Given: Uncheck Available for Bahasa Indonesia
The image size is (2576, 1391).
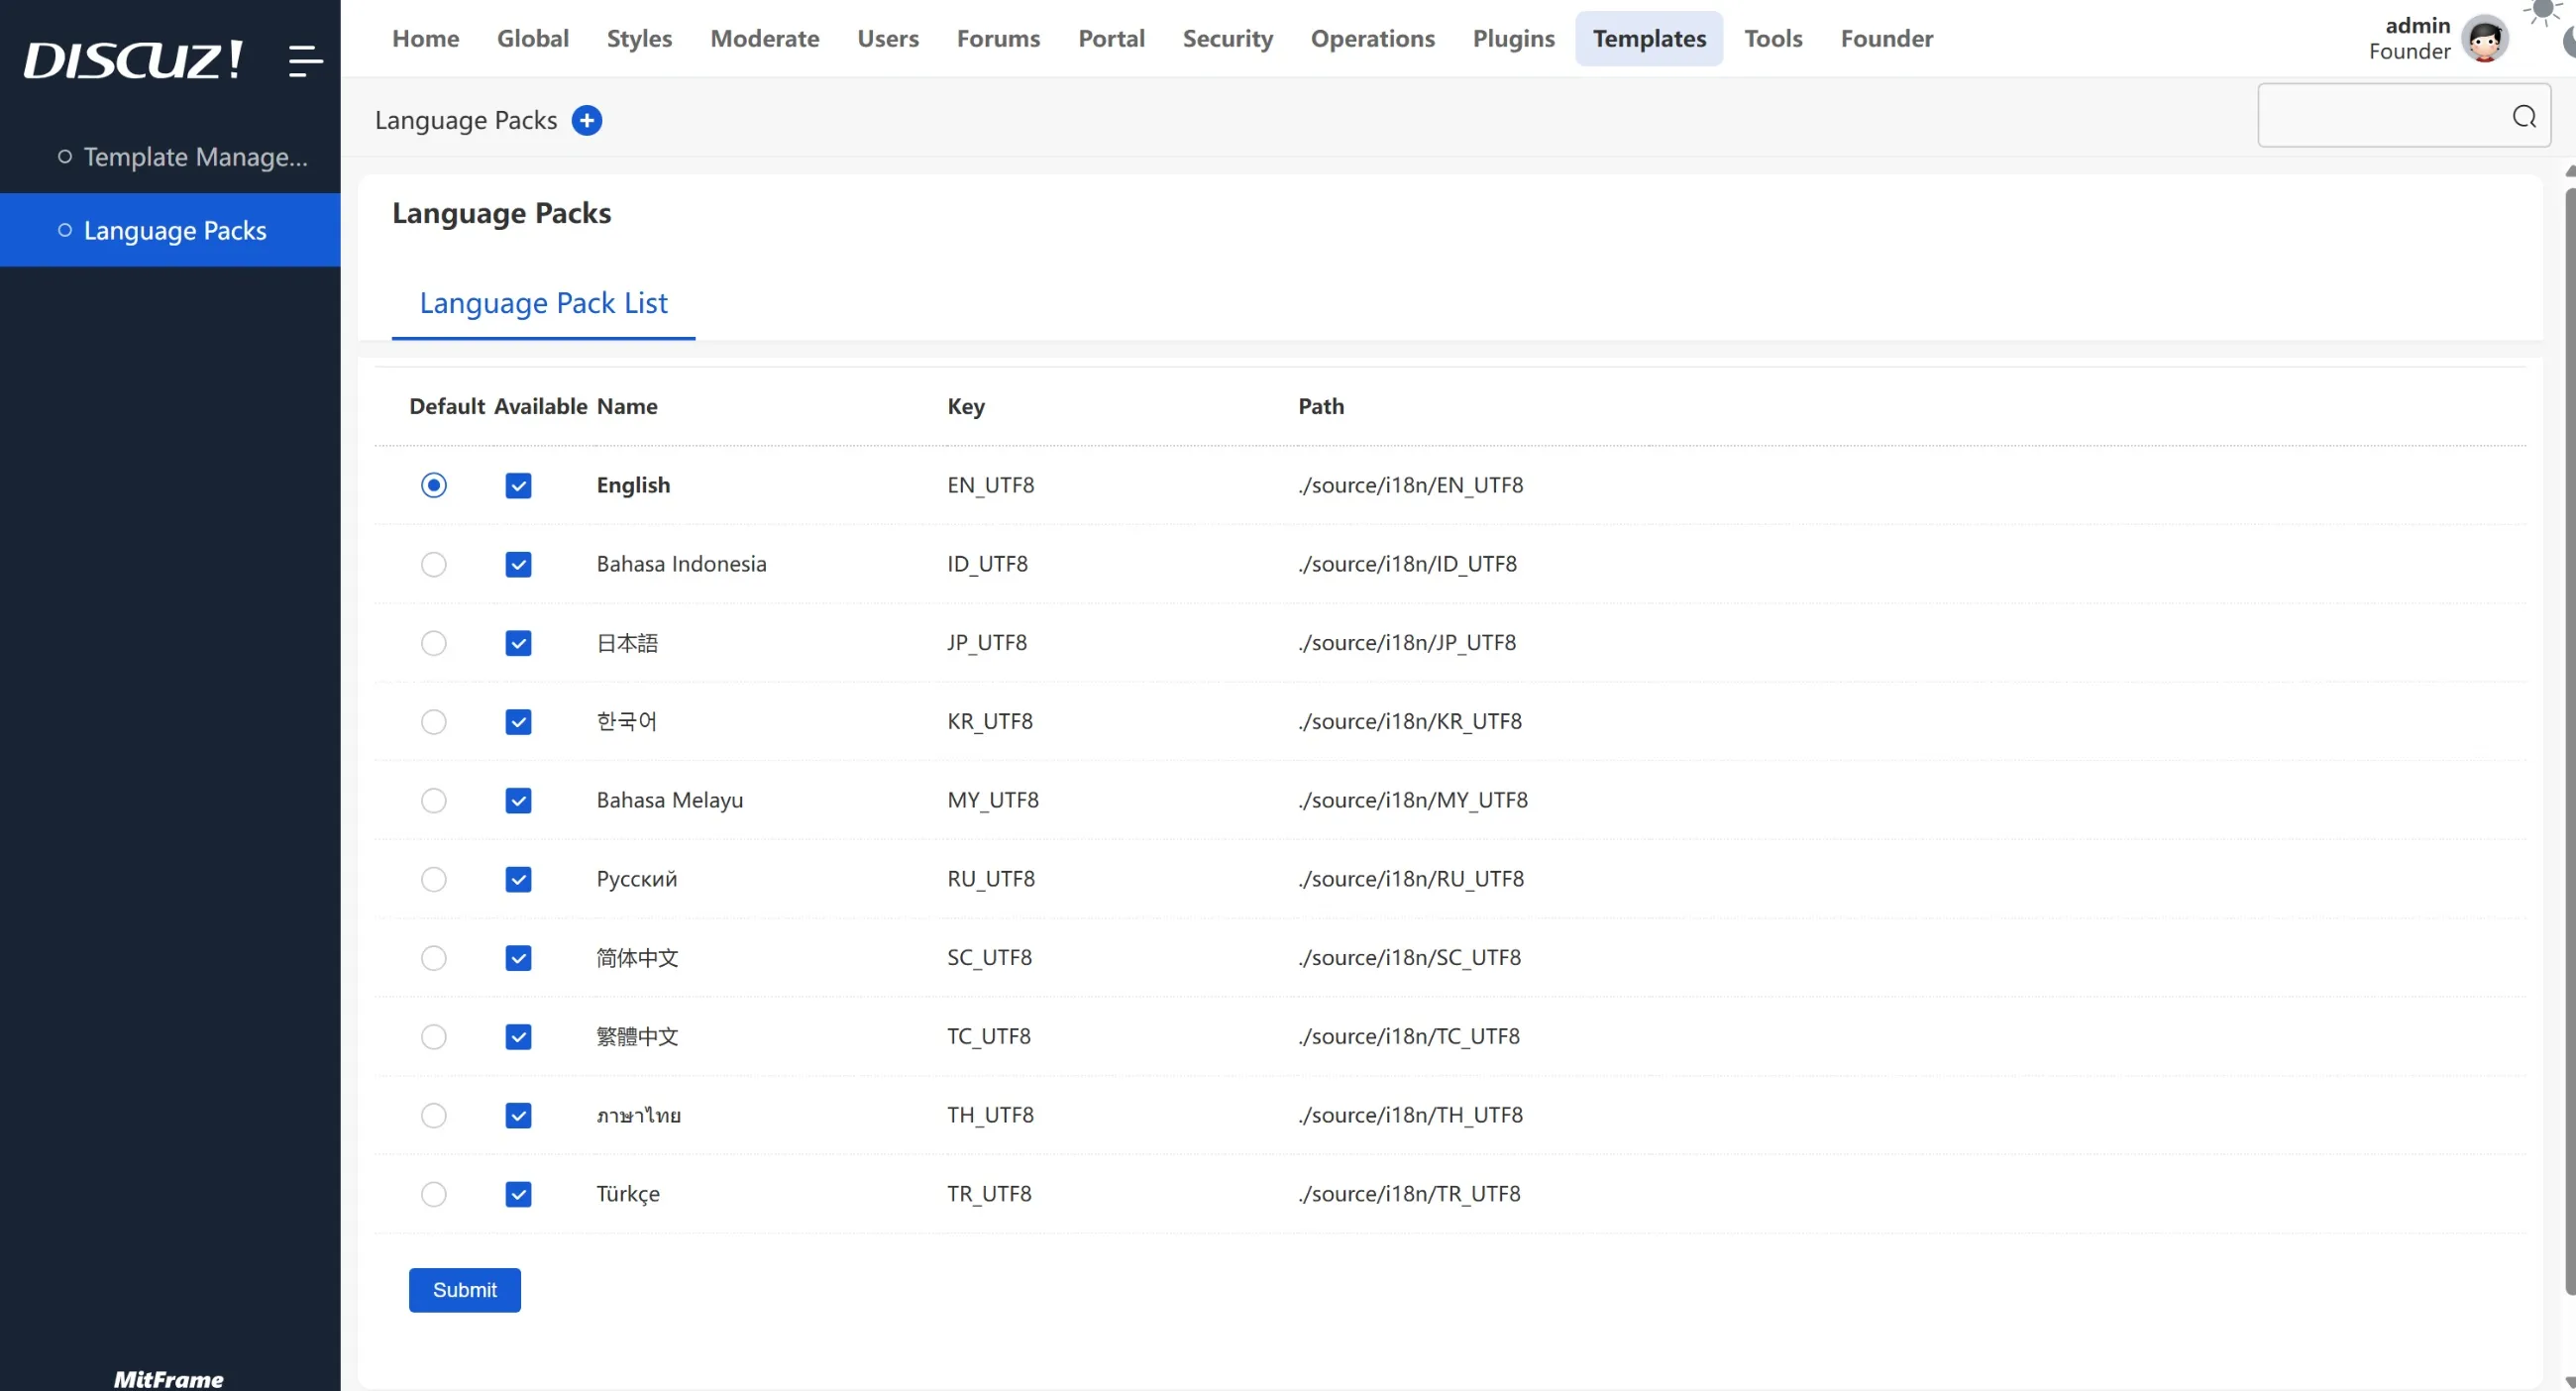Looking at the screenshot, I should pyautogui.click(x=518, y=564).
